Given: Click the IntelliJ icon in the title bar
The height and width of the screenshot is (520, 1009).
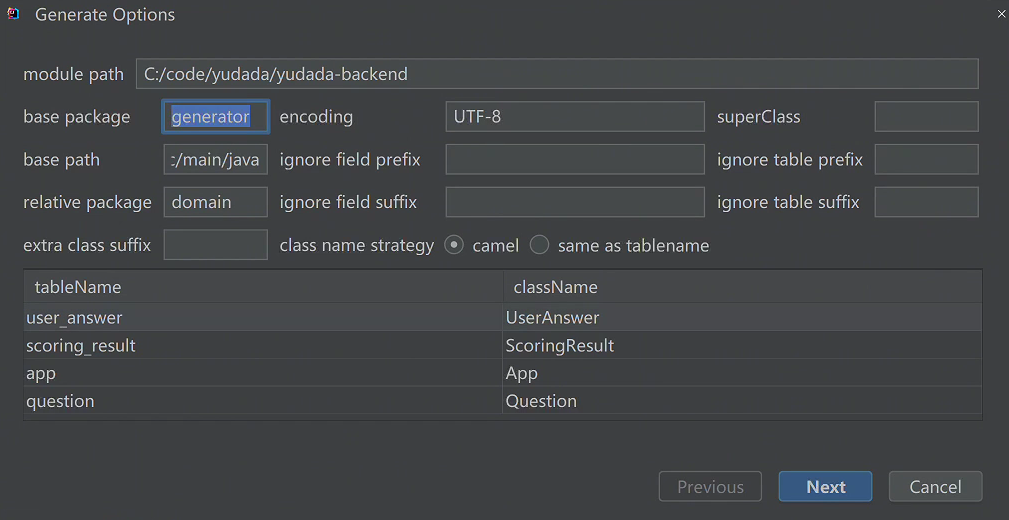Looking at the screenshot, I should tap(14, 14).
